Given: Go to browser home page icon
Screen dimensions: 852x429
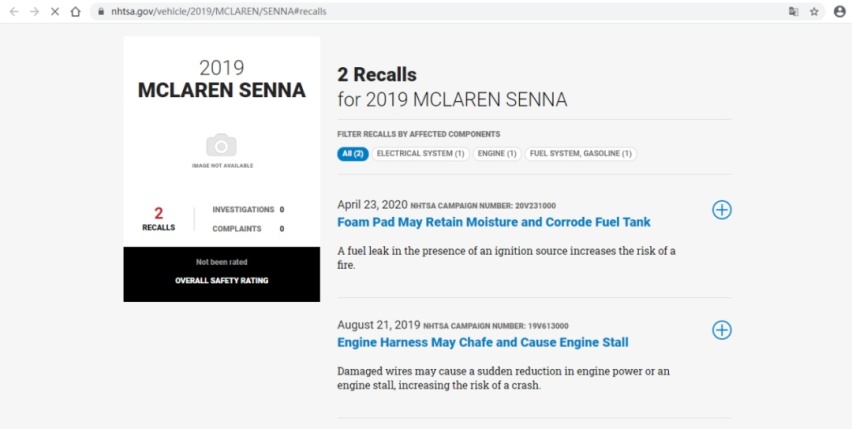Looking at the screenshot, I should 76,11.
